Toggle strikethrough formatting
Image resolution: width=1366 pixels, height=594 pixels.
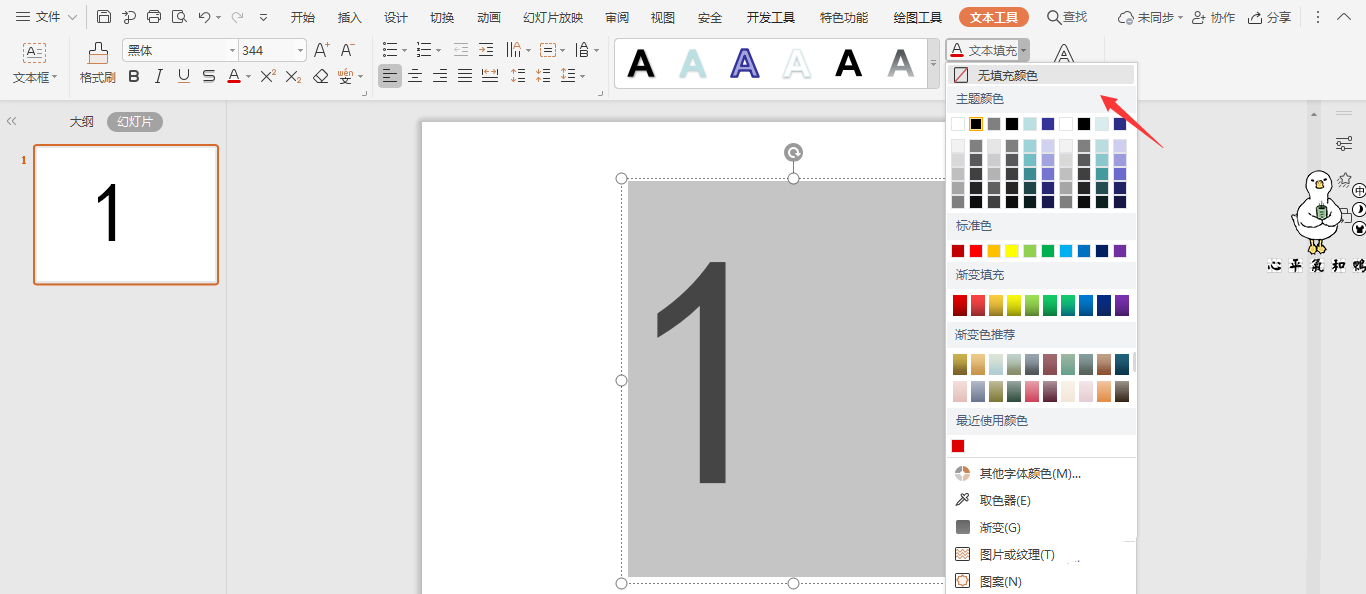coord(209,76)
